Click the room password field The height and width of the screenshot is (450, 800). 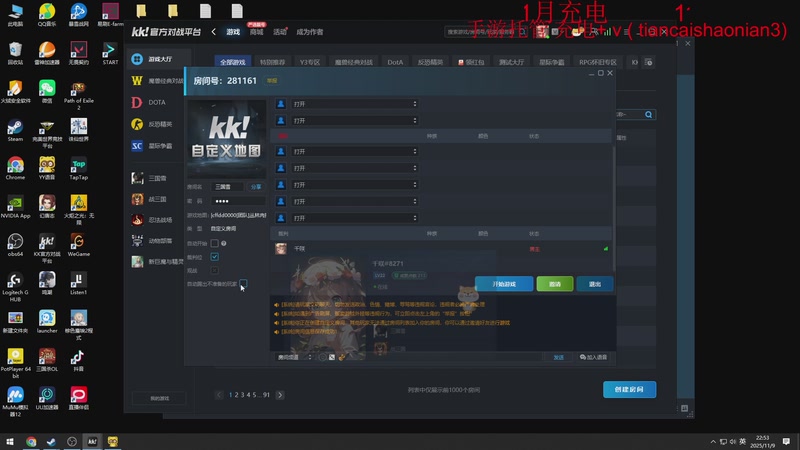click(238, 201)
